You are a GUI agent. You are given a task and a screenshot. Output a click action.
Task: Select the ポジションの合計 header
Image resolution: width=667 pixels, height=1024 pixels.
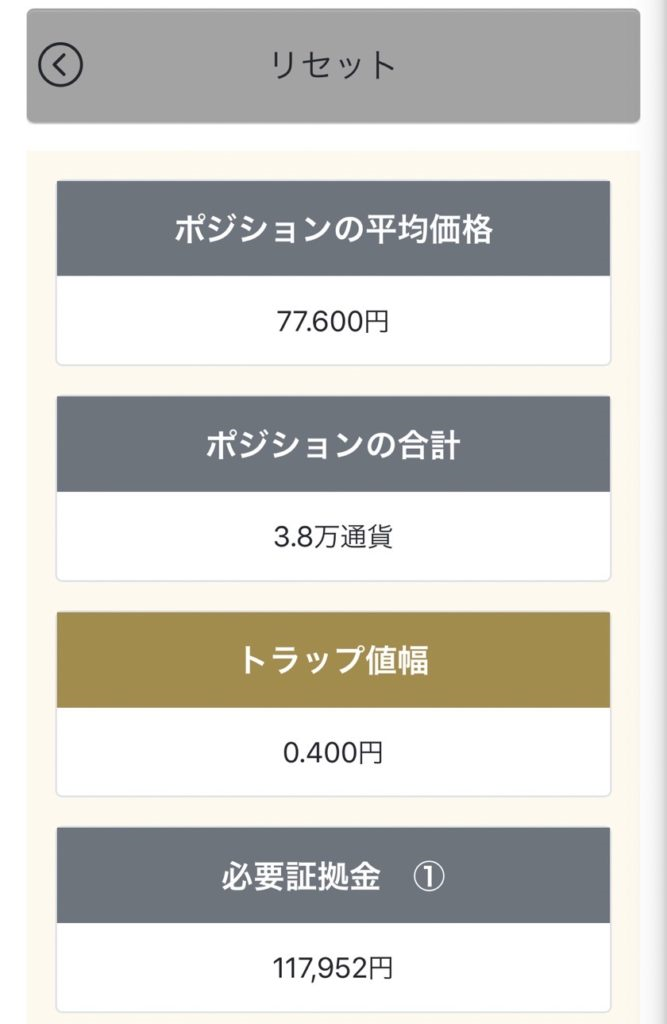[x=333, y=445]
